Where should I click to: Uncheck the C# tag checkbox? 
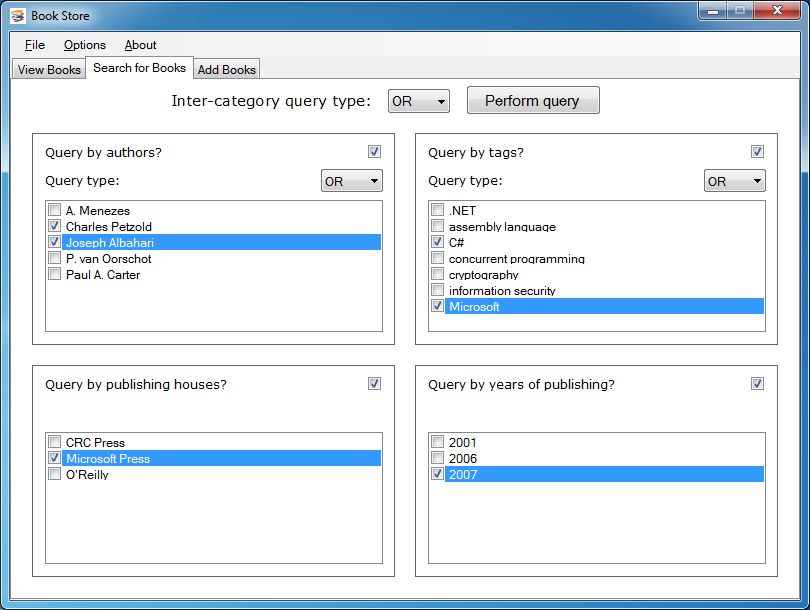[438, 242]
